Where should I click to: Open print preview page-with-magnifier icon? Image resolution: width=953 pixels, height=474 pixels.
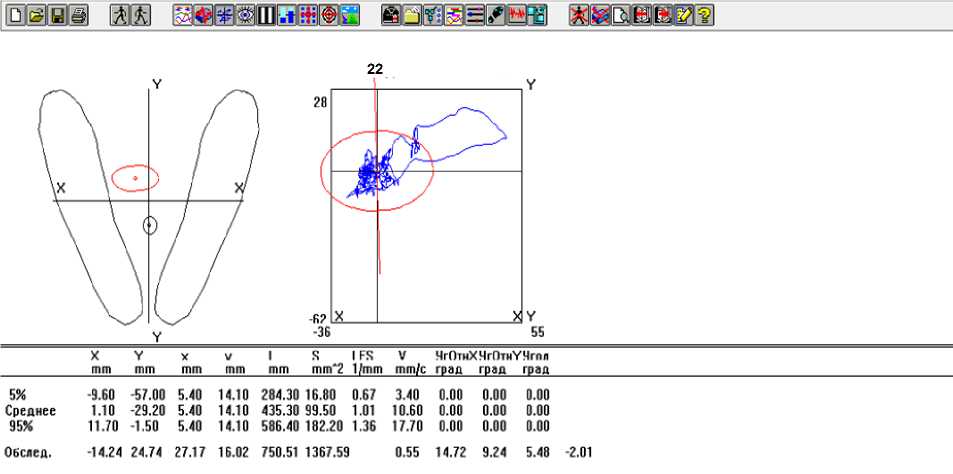621,15
